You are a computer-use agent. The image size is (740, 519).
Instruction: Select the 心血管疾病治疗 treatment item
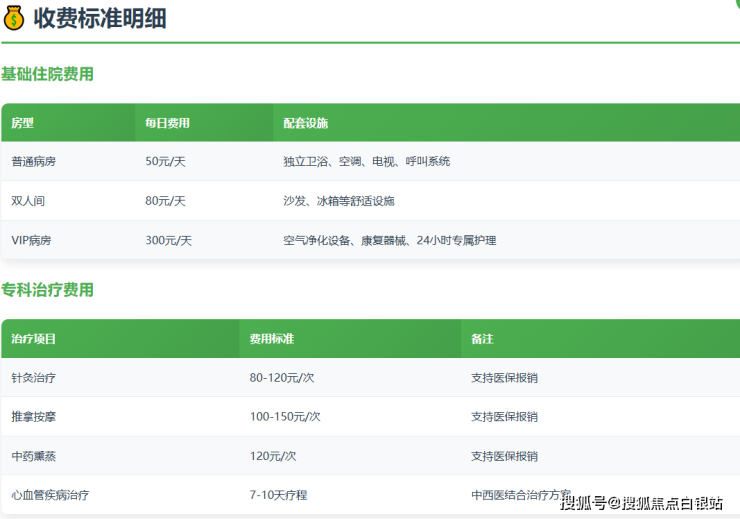coord(52,495)
